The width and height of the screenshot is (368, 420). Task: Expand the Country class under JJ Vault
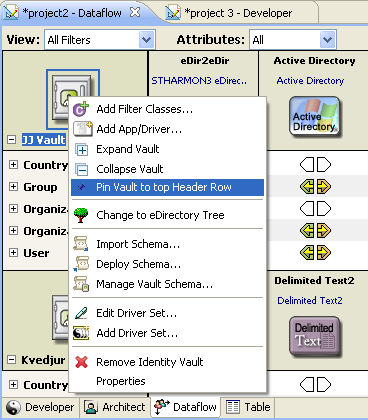(13, 165)
